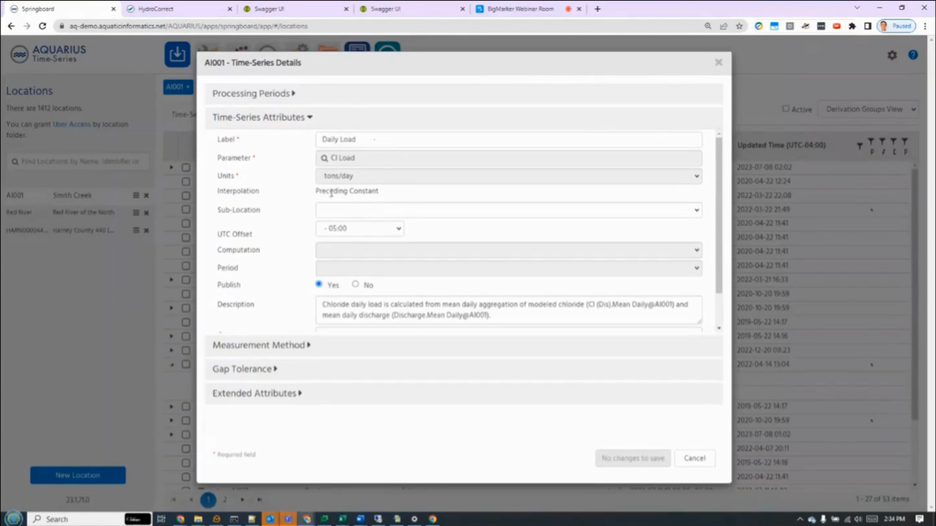
Task: Click the New Location button
Action: 78,475
